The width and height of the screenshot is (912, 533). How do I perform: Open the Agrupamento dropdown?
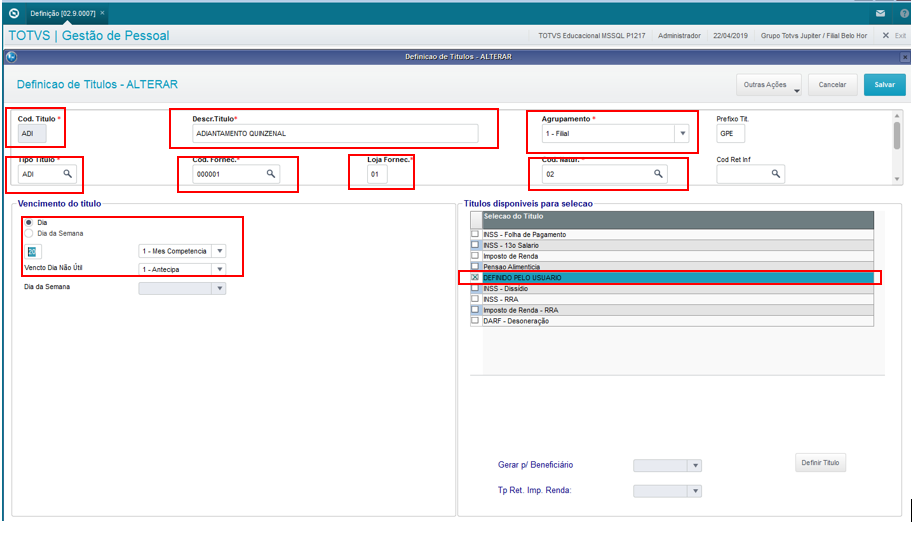coord(682,133)
